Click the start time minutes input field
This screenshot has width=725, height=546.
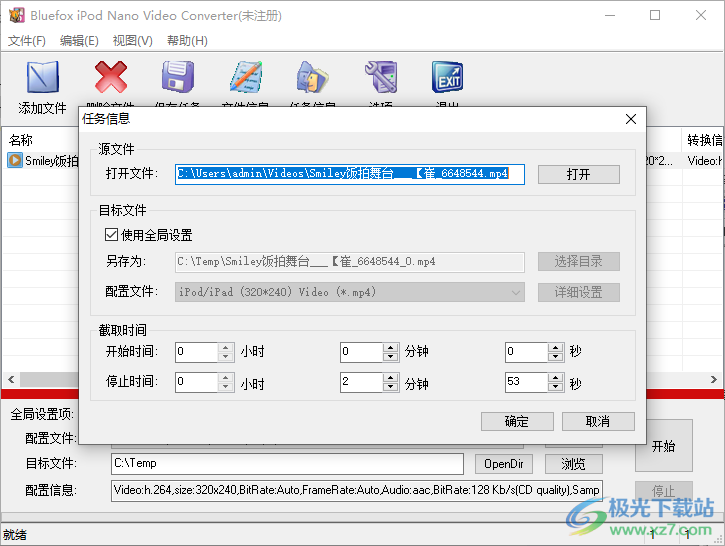[x=362, y=352]
